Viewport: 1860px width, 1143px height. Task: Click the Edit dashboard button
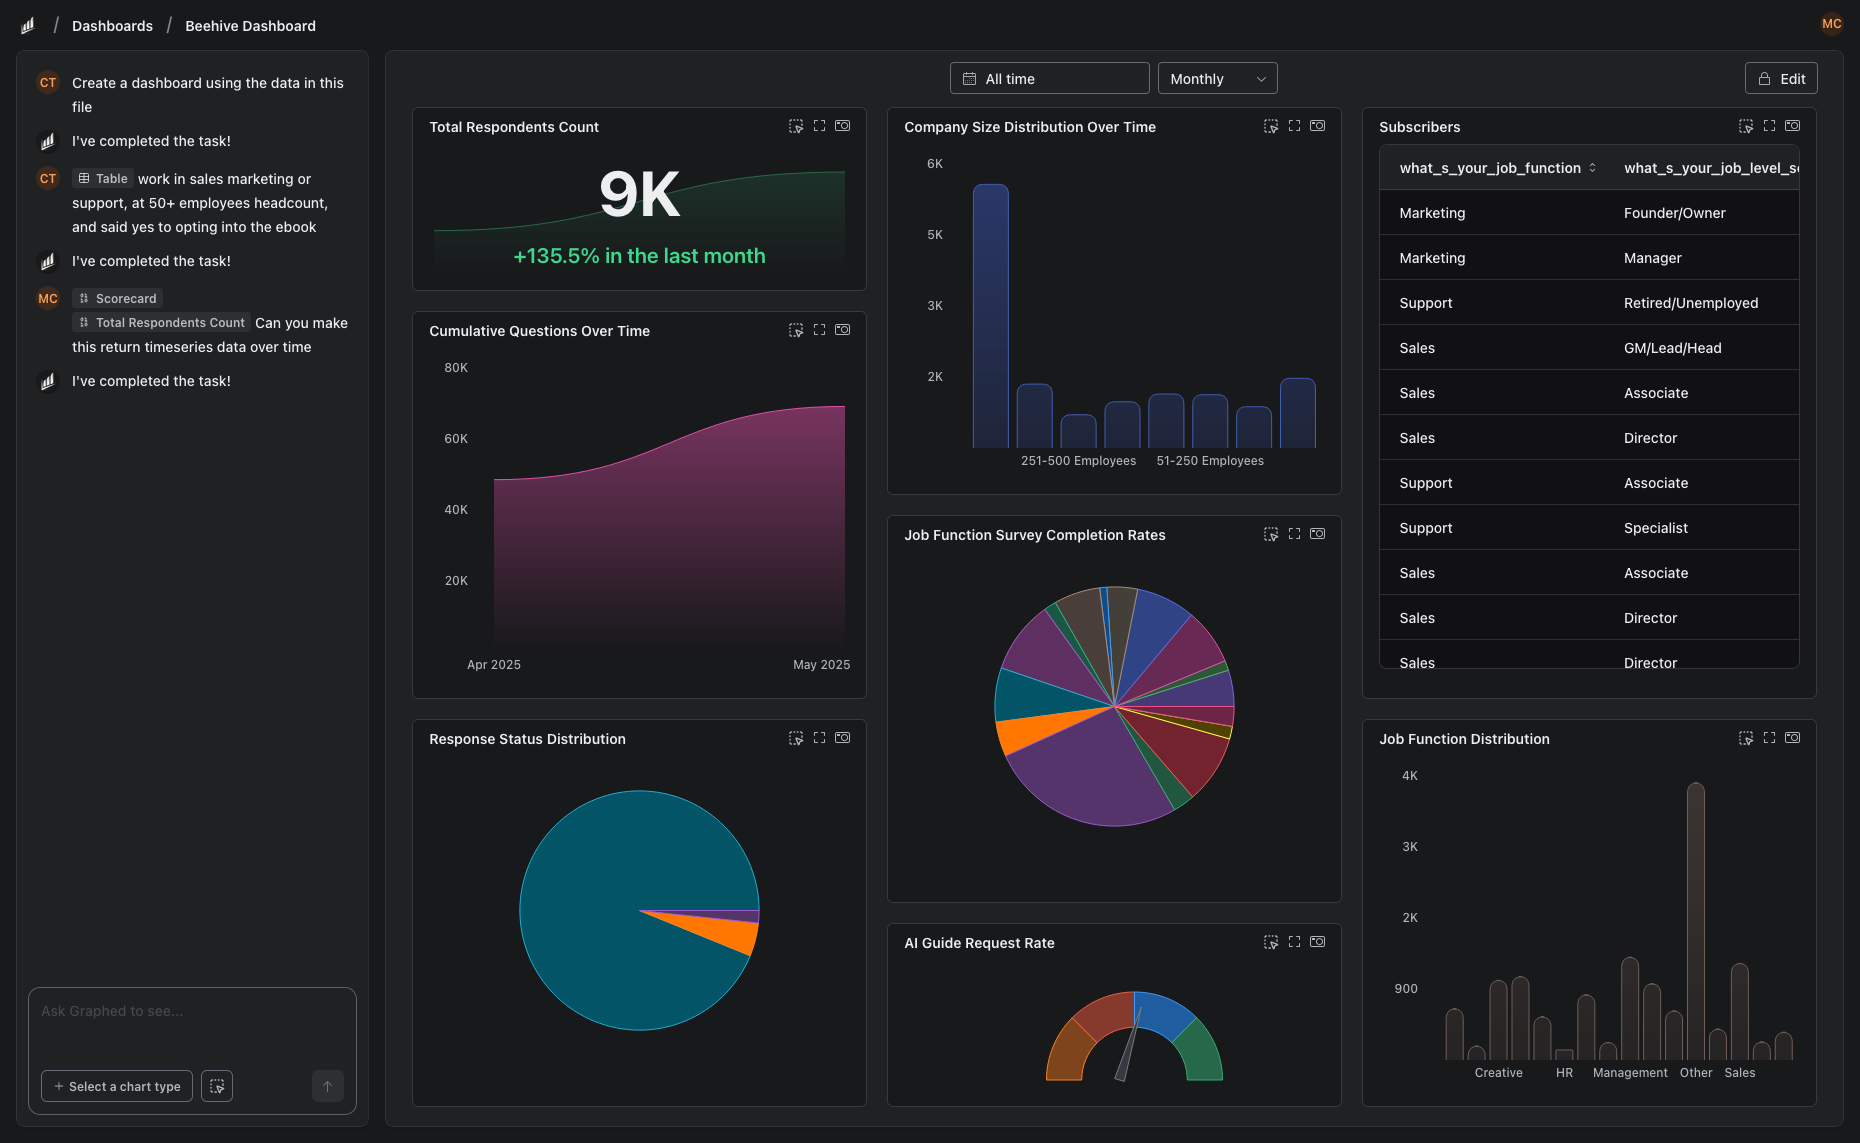(x=1781, y=78)
